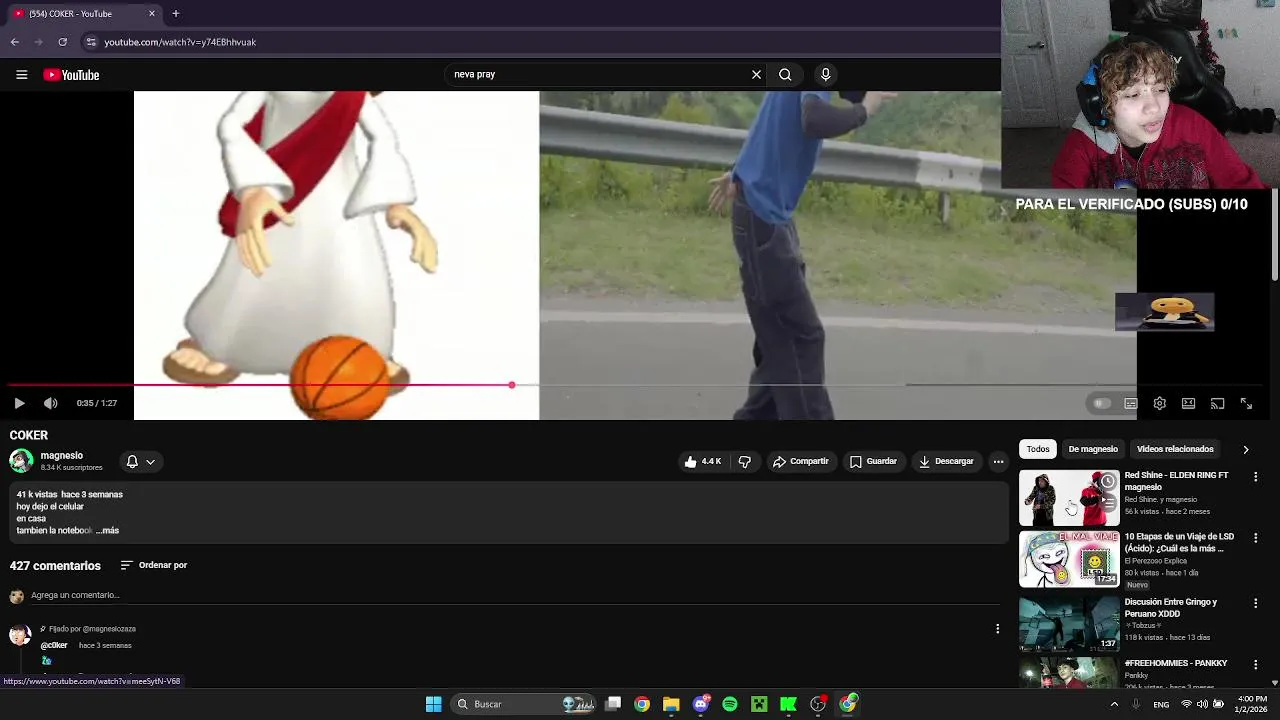The width and height of the screenshot is (1280, 720).
Task: Click Descargar to download the video
Action: tap(946, 461)
